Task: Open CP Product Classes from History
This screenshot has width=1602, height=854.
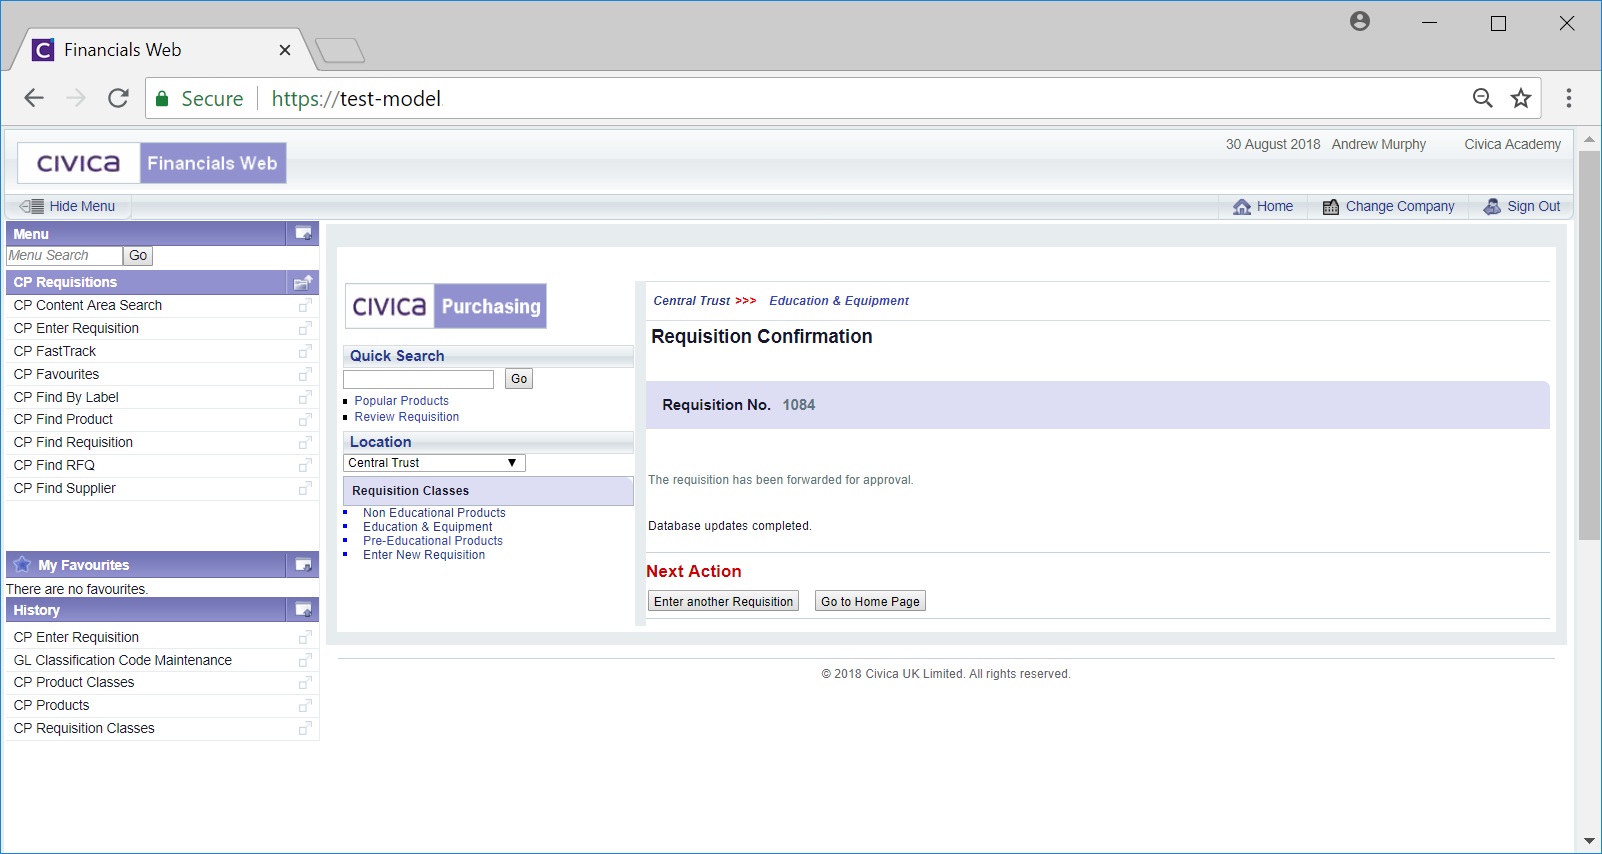Action: (x=74, y=682)
